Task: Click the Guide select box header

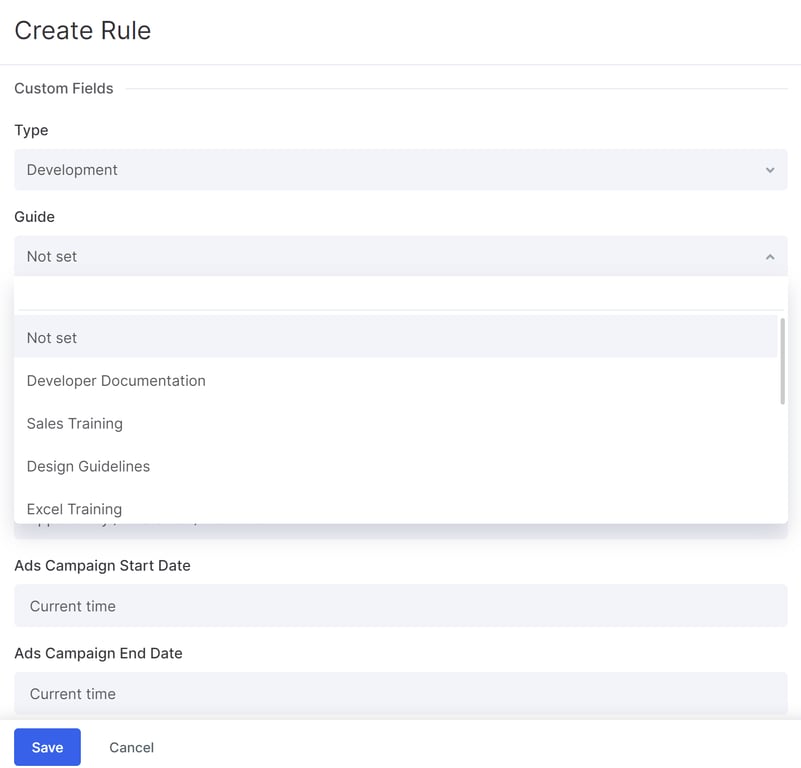Action: click(x=400, y=257)
